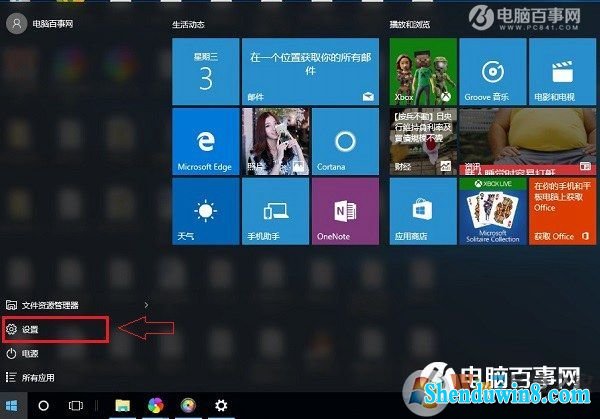
Task: Open the 应用商店 store tile
Action: click(x=423, y=211)
